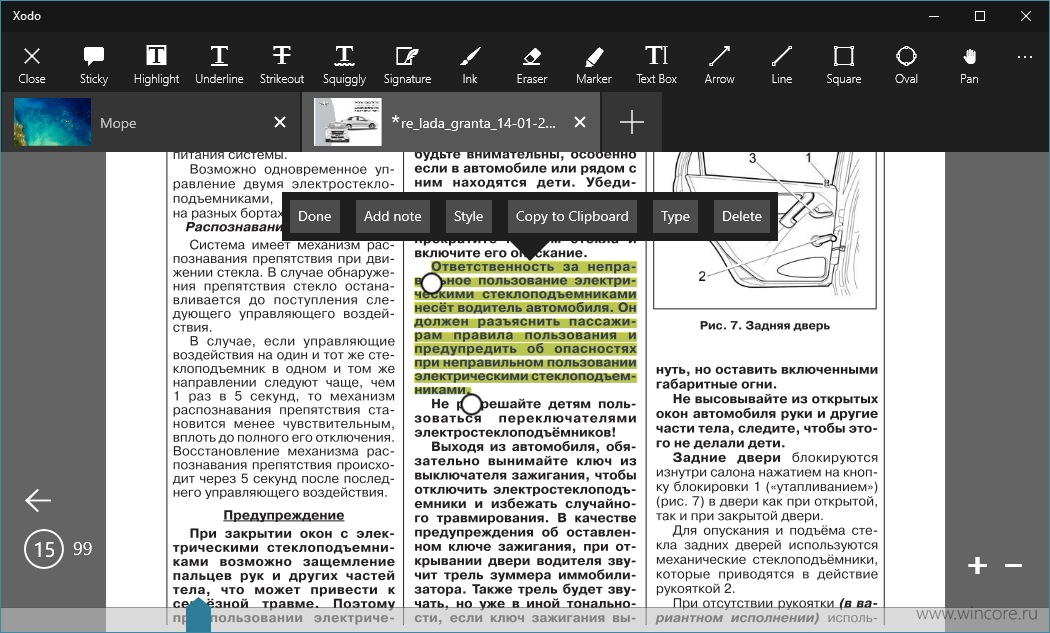Select the Ink drawing tool
The width and height of the screenshot is (1050, 633).
point(469,65)
